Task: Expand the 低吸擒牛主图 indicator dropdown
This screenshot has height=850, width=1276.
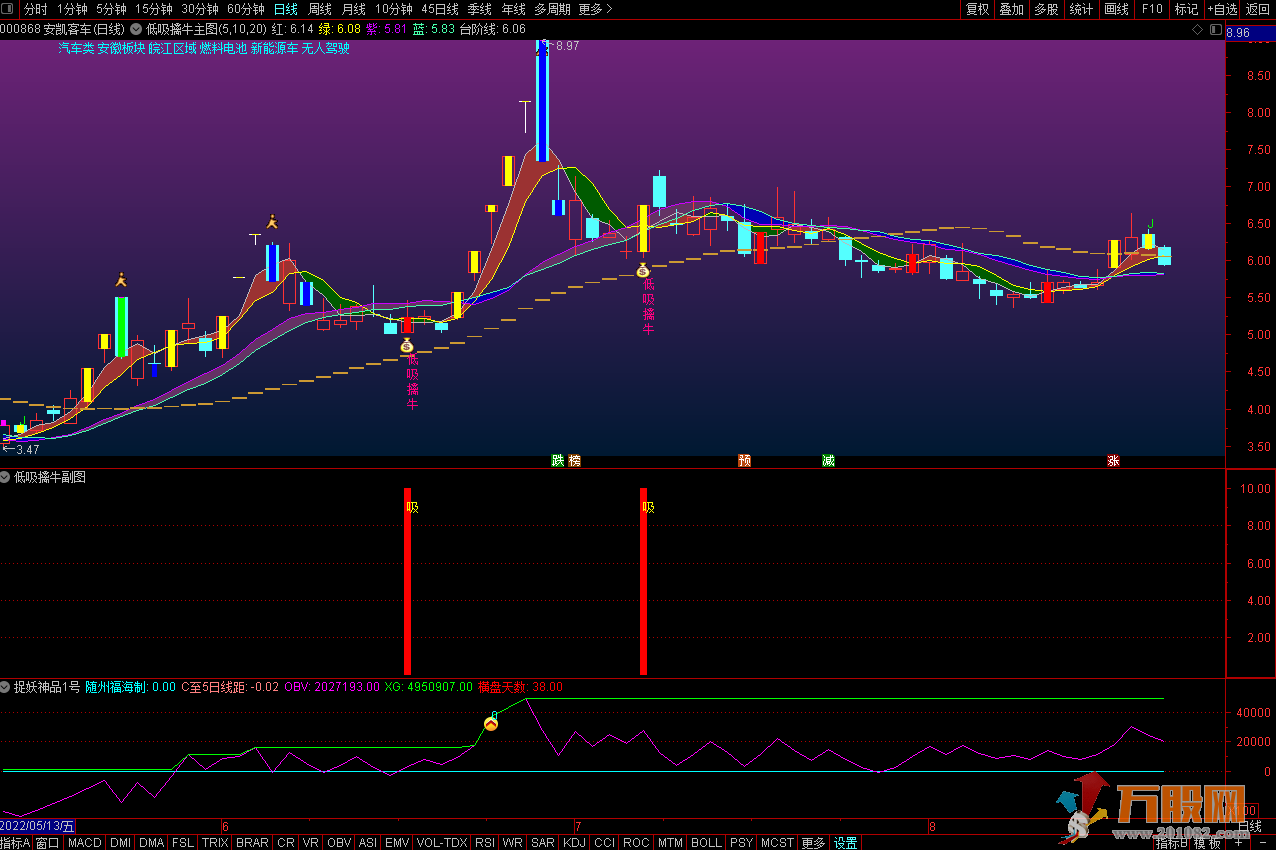Action: coord(136,30)
